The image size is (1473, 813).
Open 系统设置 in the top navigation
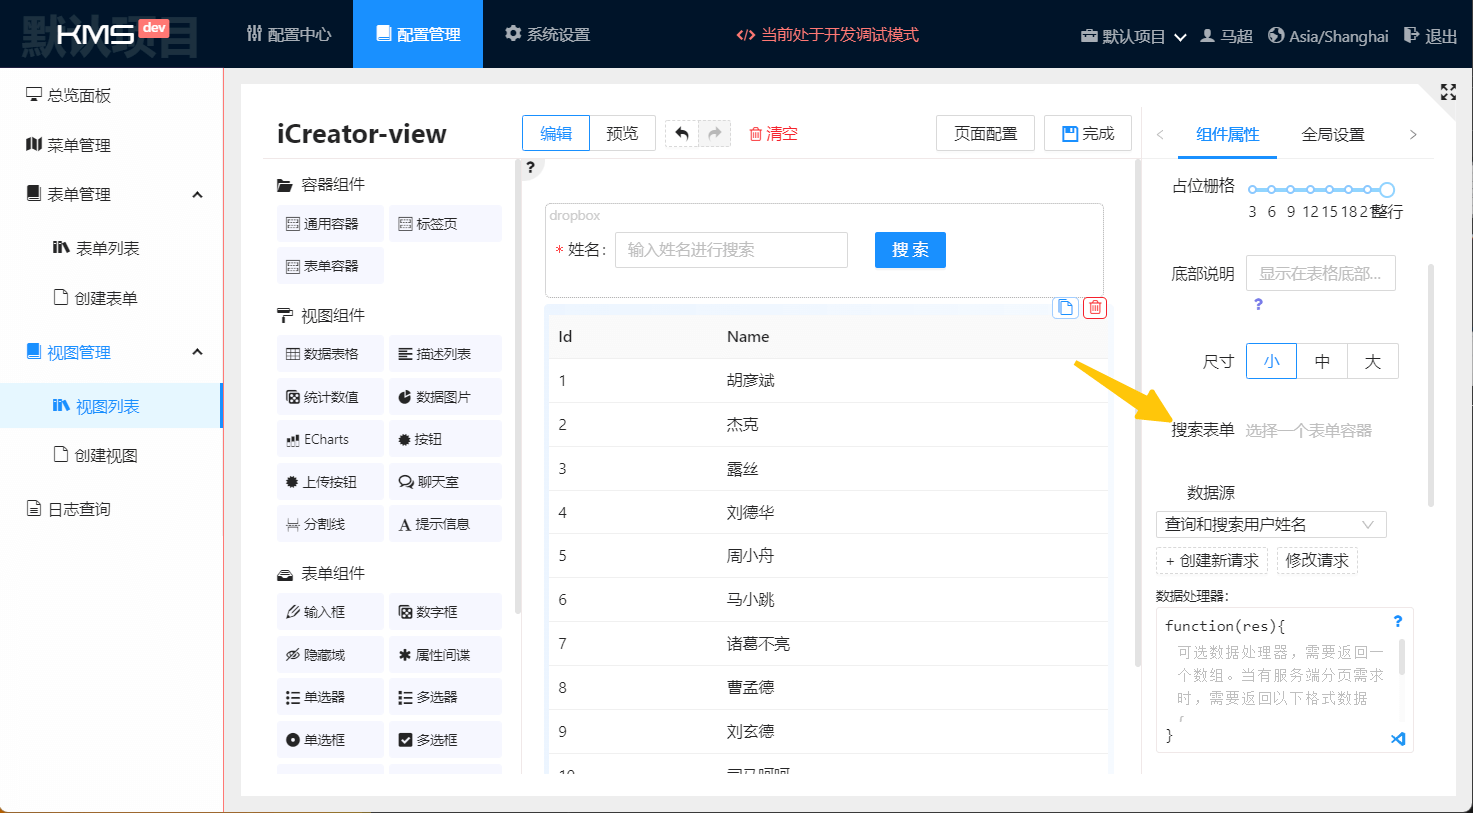[547, 34]
